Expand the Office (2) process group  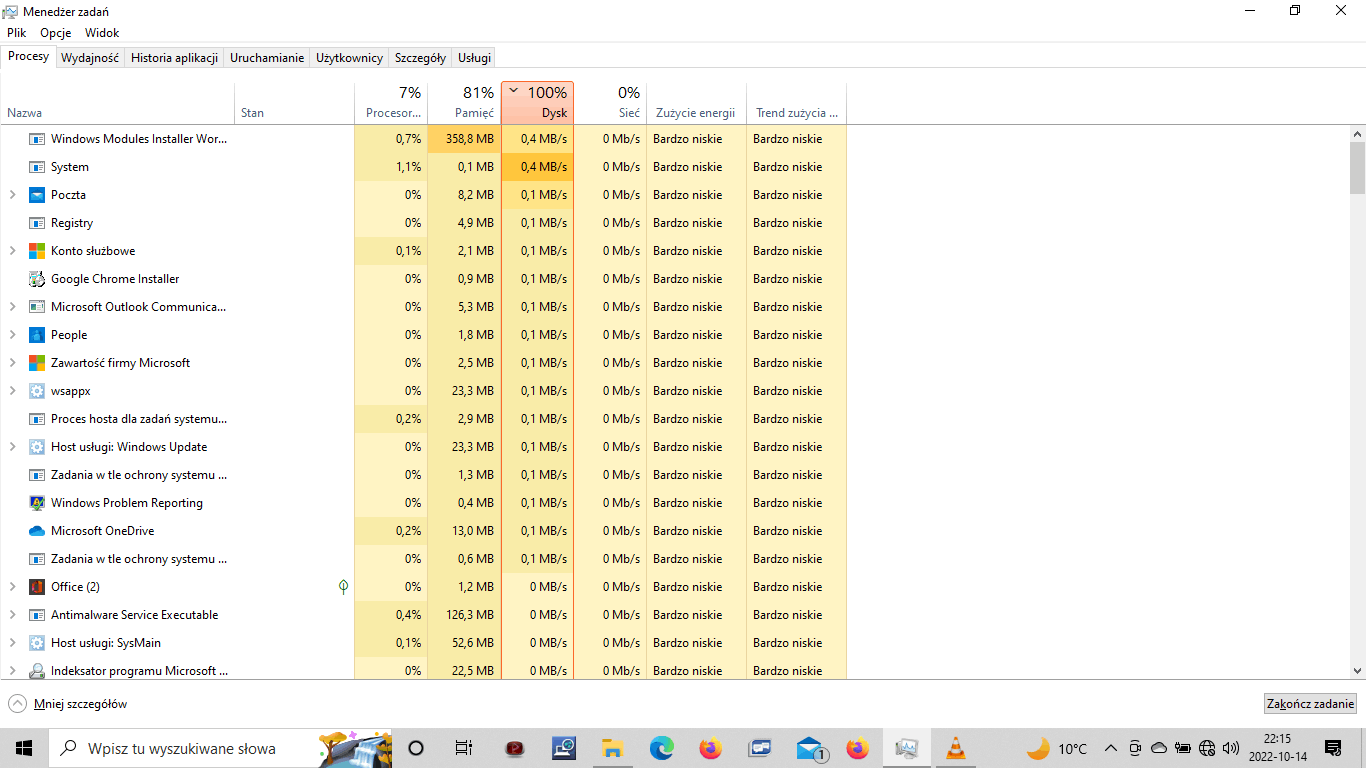(12, 587)
